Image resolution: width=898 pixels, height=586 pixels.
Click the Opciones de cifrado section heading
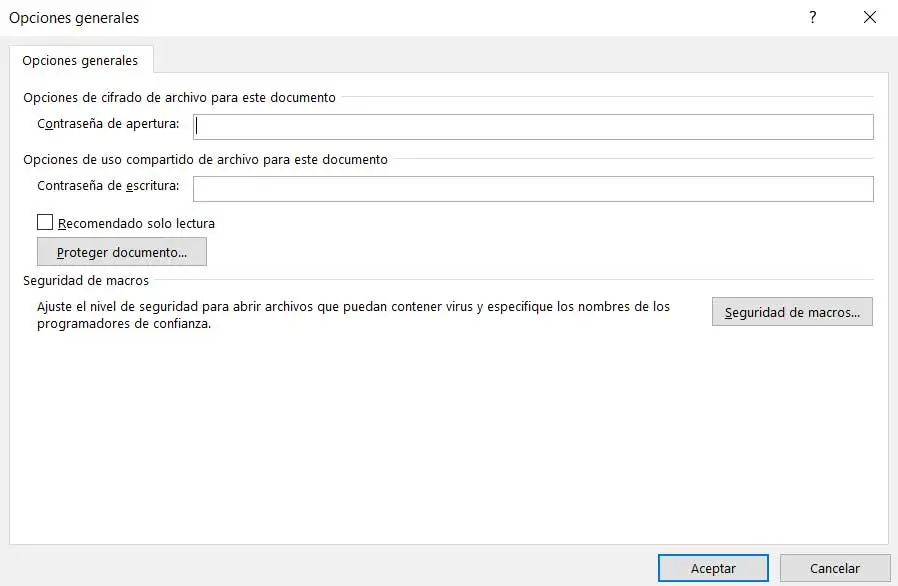pos(179,98)
